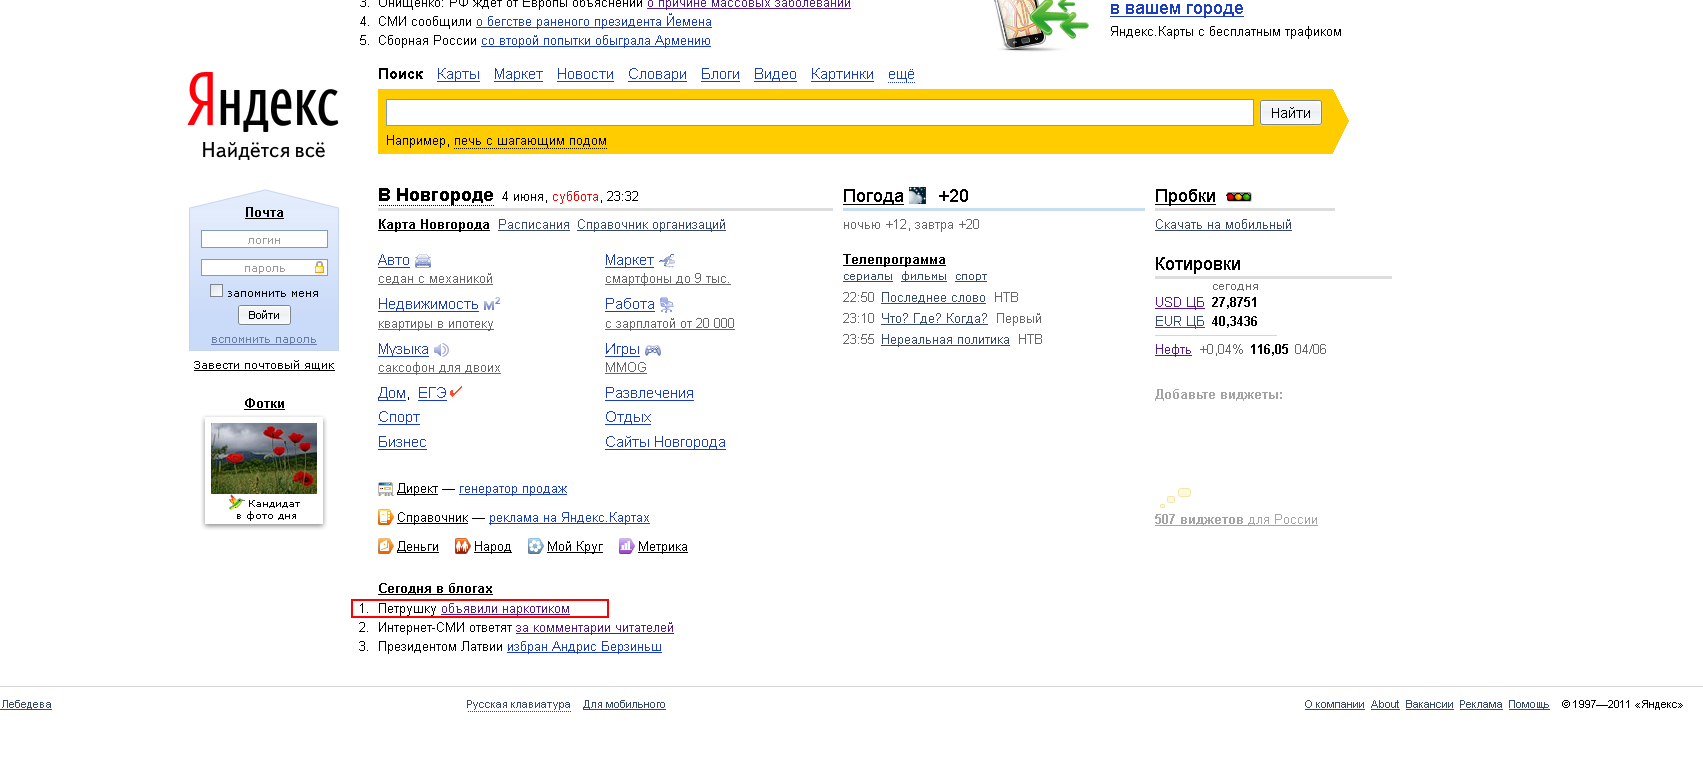Click the m² icon beside Недвижимость
1703x772 pixels.
492,304
